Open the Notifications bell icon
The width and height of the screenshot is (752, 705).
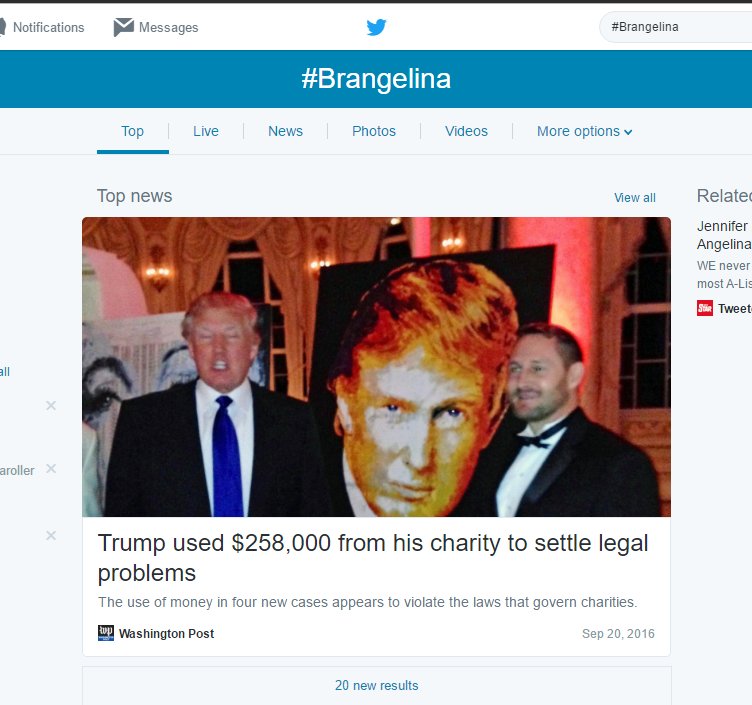[2, 27]
